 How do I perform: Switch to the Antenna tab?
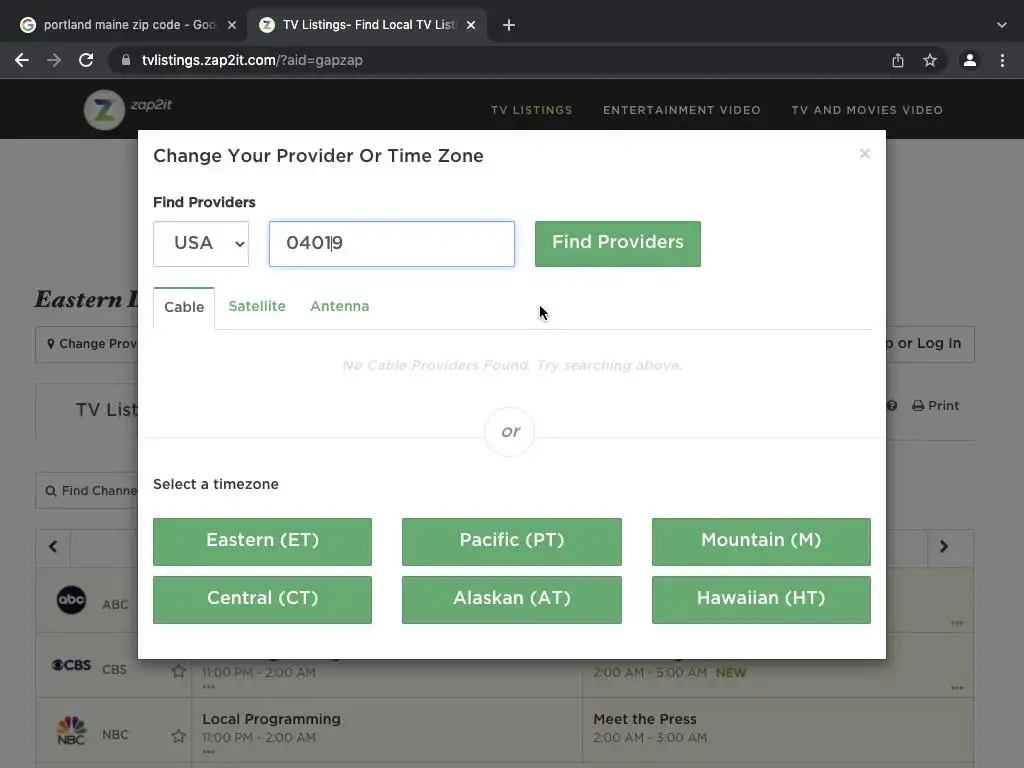click(x=340, y=306)
